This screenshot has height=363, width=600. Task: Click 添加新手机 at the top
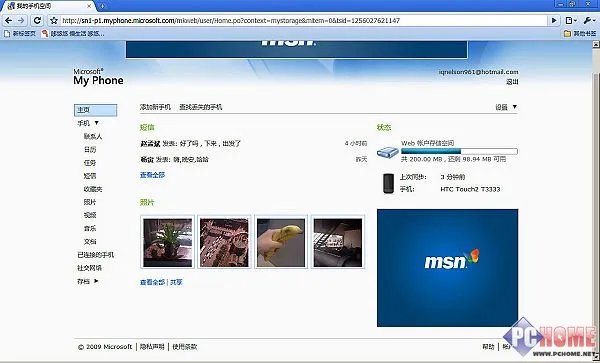point(155,107)
